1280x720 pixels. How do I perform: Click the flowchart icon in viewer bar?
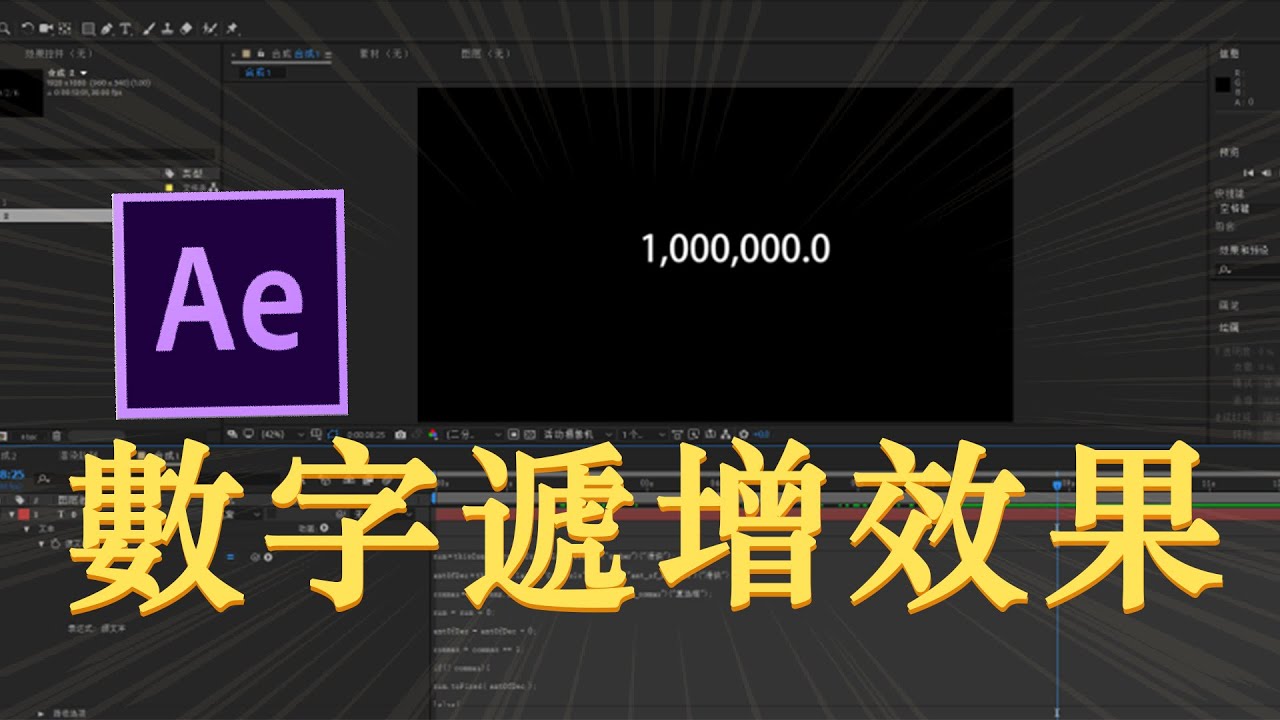(725, 434)
